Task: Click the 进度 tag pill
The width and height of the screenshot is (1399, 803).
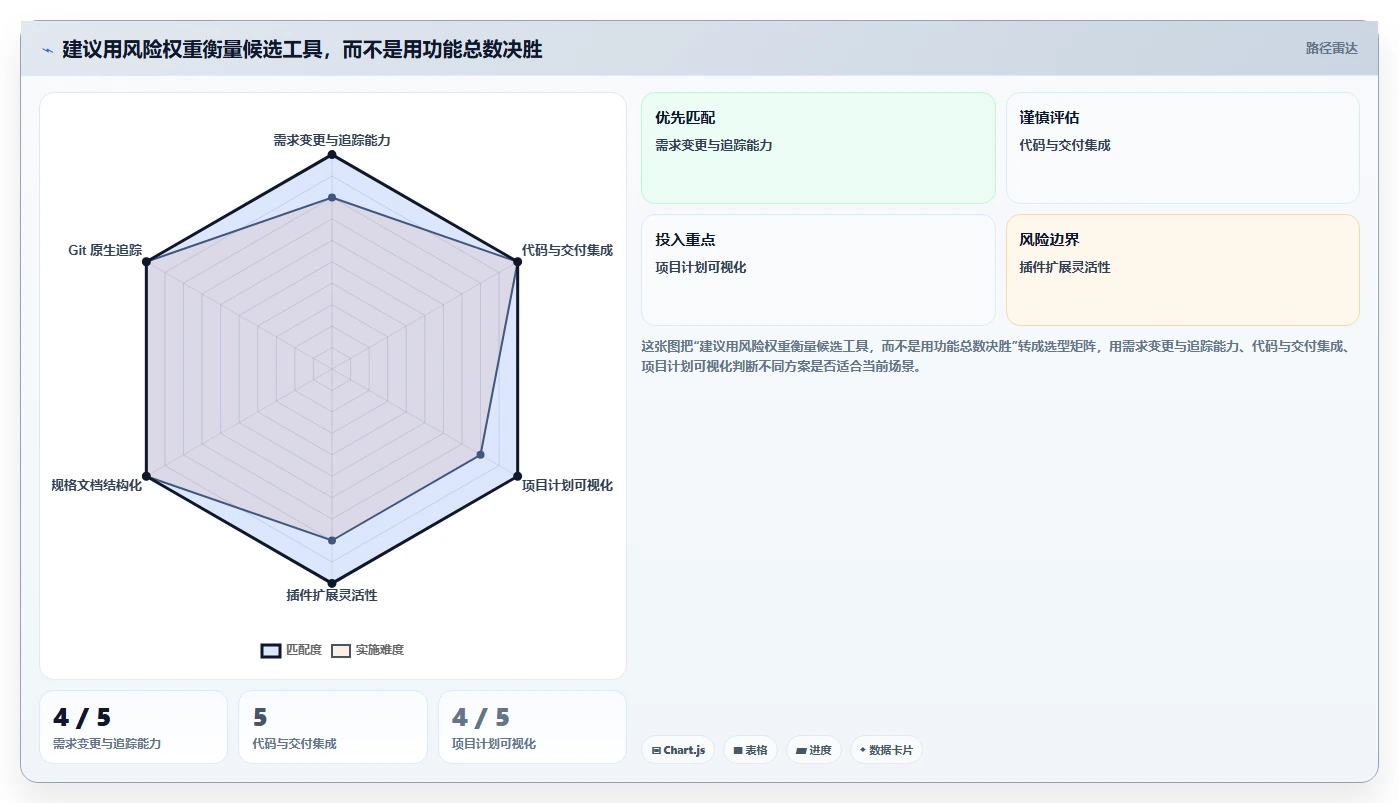Action: click(814, 750)
